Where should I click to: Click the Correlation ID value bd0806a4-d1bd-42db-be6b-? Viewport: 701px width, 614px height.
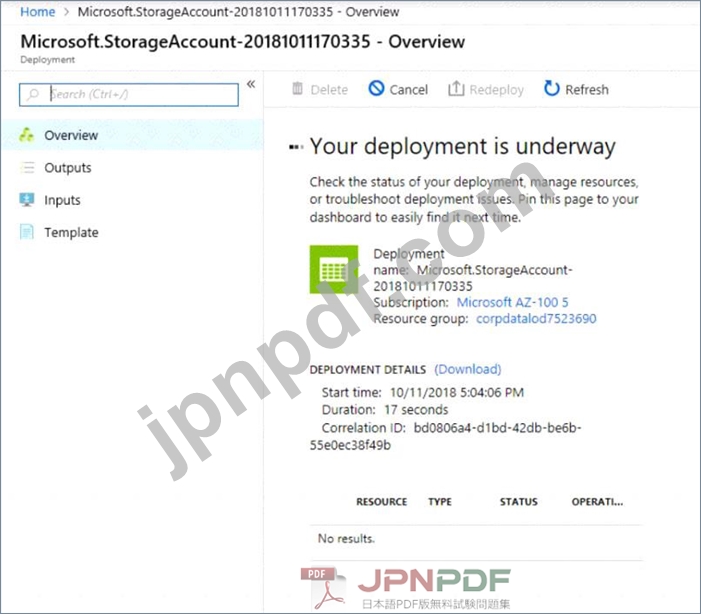[497, 428]
